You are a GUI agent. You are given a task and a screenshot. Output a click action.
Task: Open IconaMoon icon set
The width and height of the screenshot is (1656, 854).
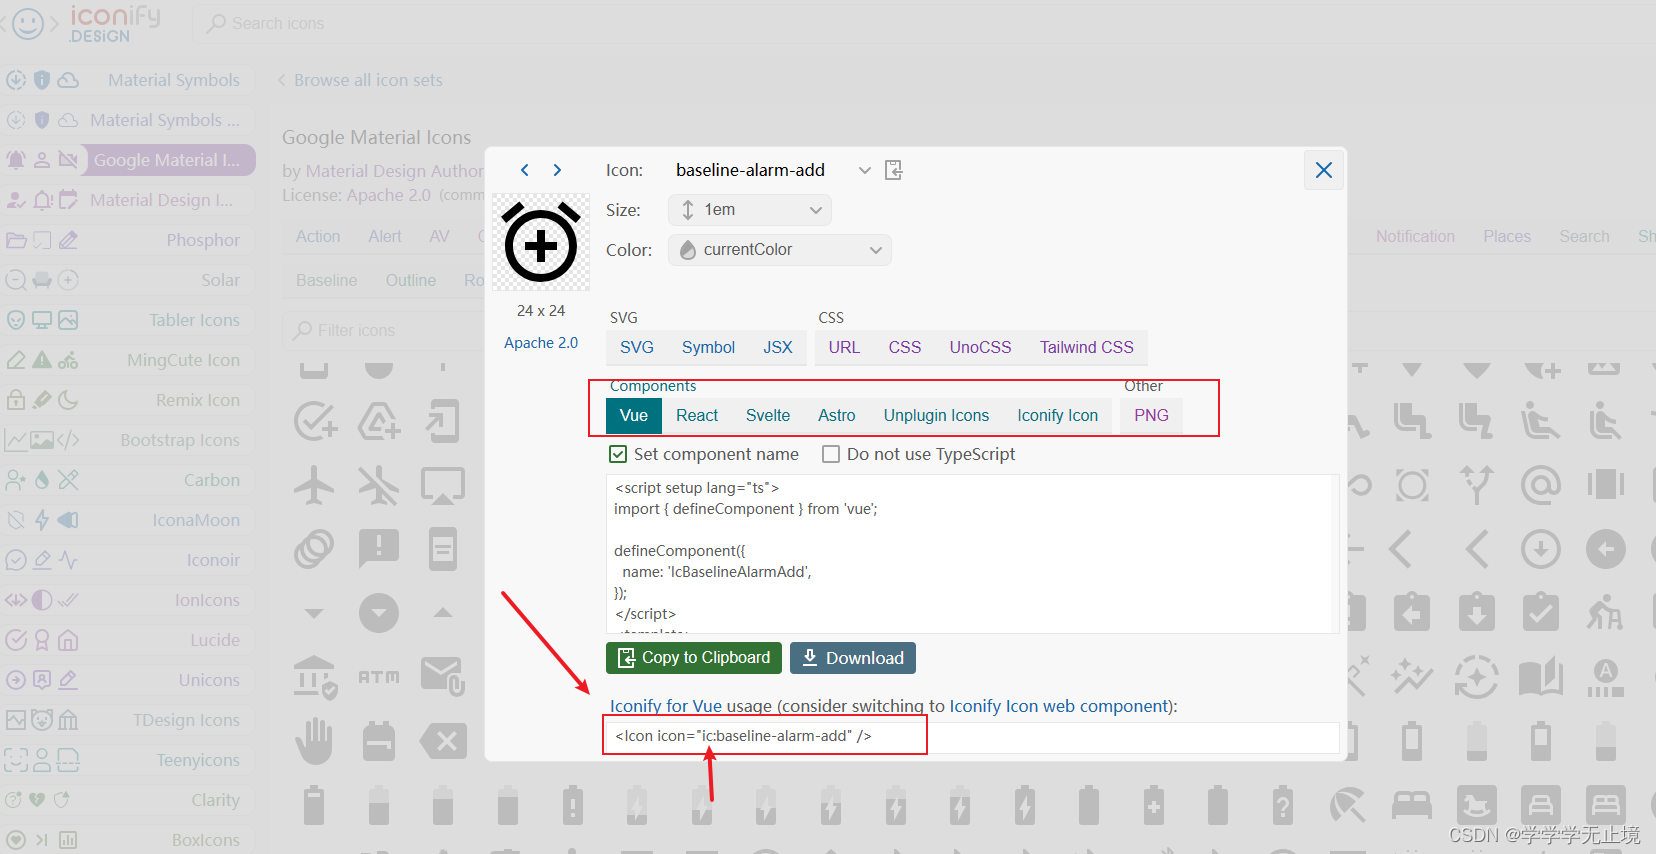point(128,520)
